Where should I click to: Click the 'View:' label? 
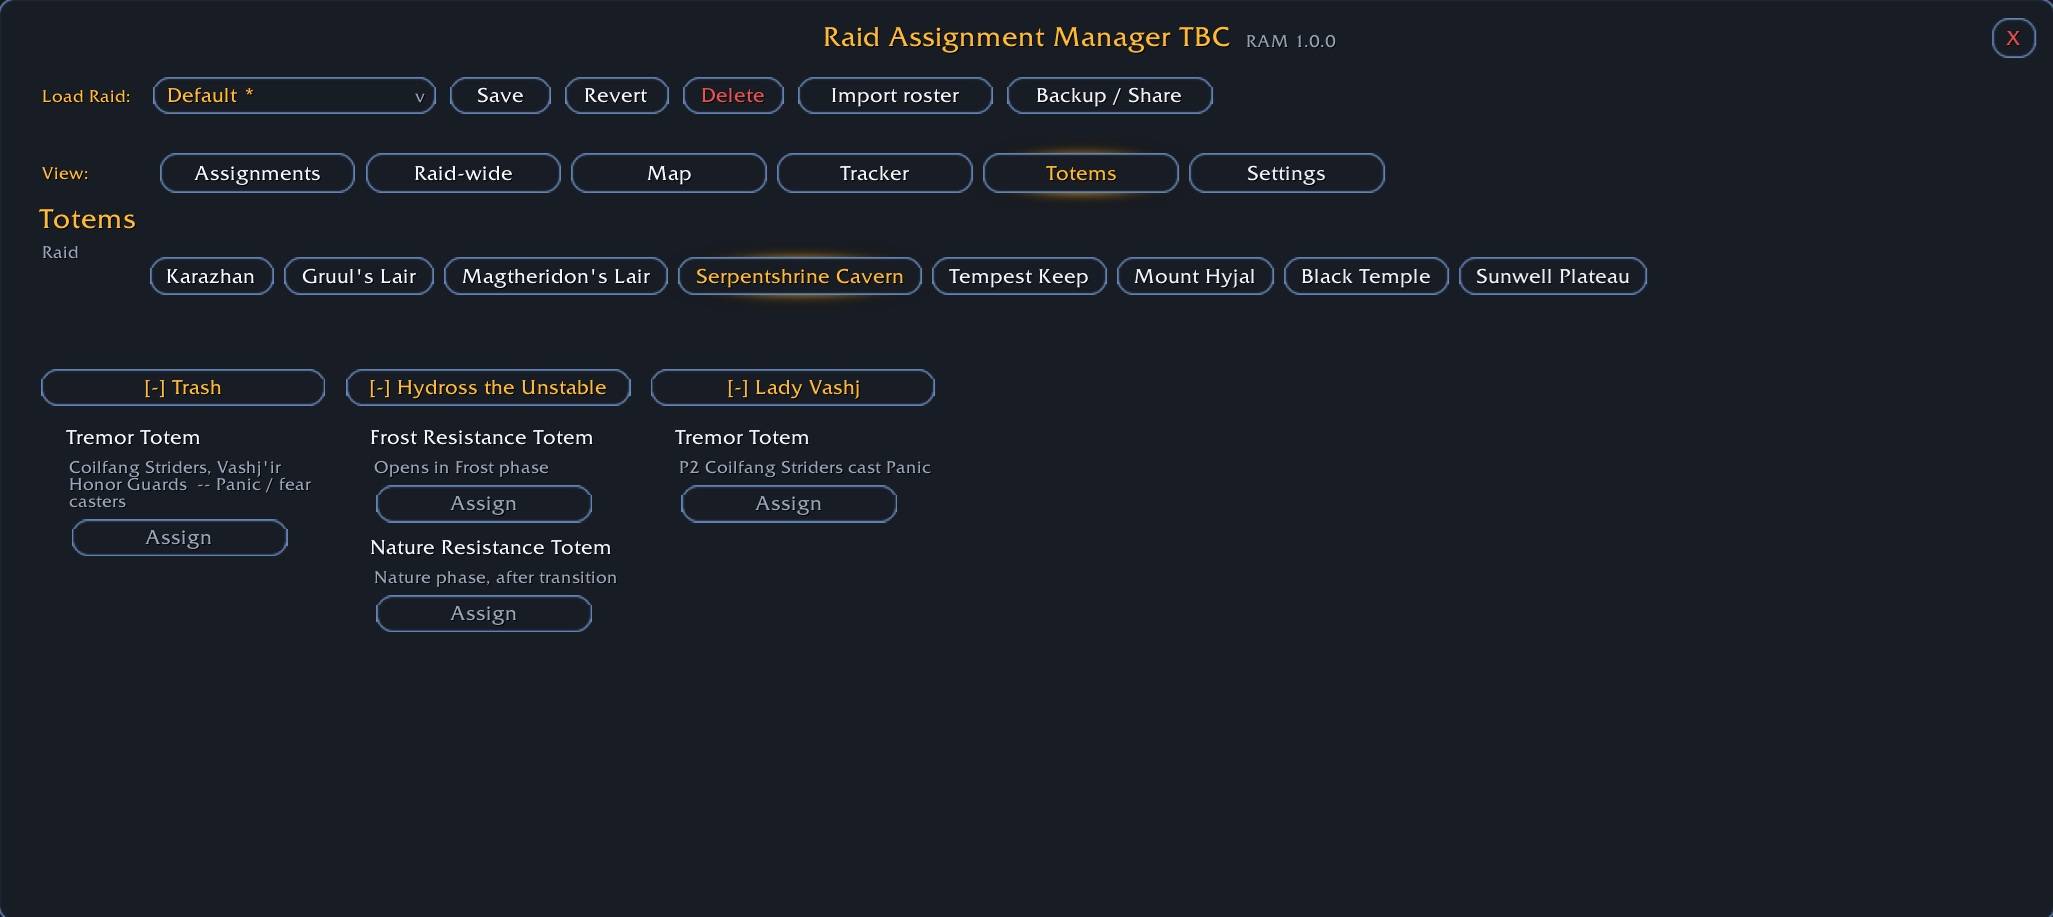(65, 174)
